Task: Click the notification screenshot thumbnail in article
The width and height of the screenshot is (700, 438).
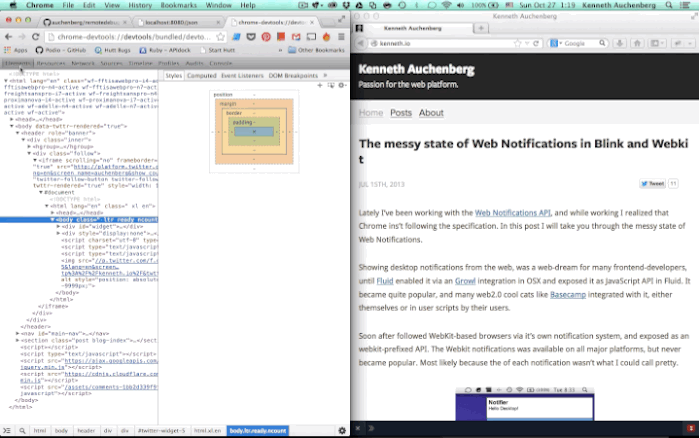Action: [x=525, y=404]
